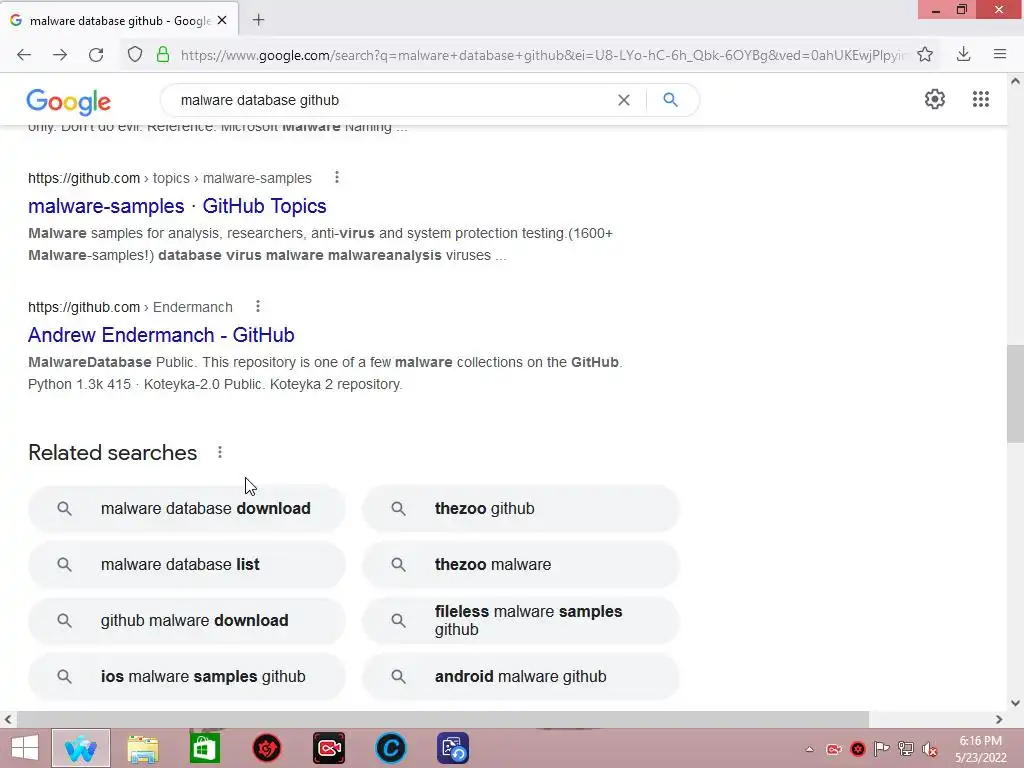This screenshot has width=1024, height=768.
Task: Open options for malware-samples result
Action: tap(337, 177)
